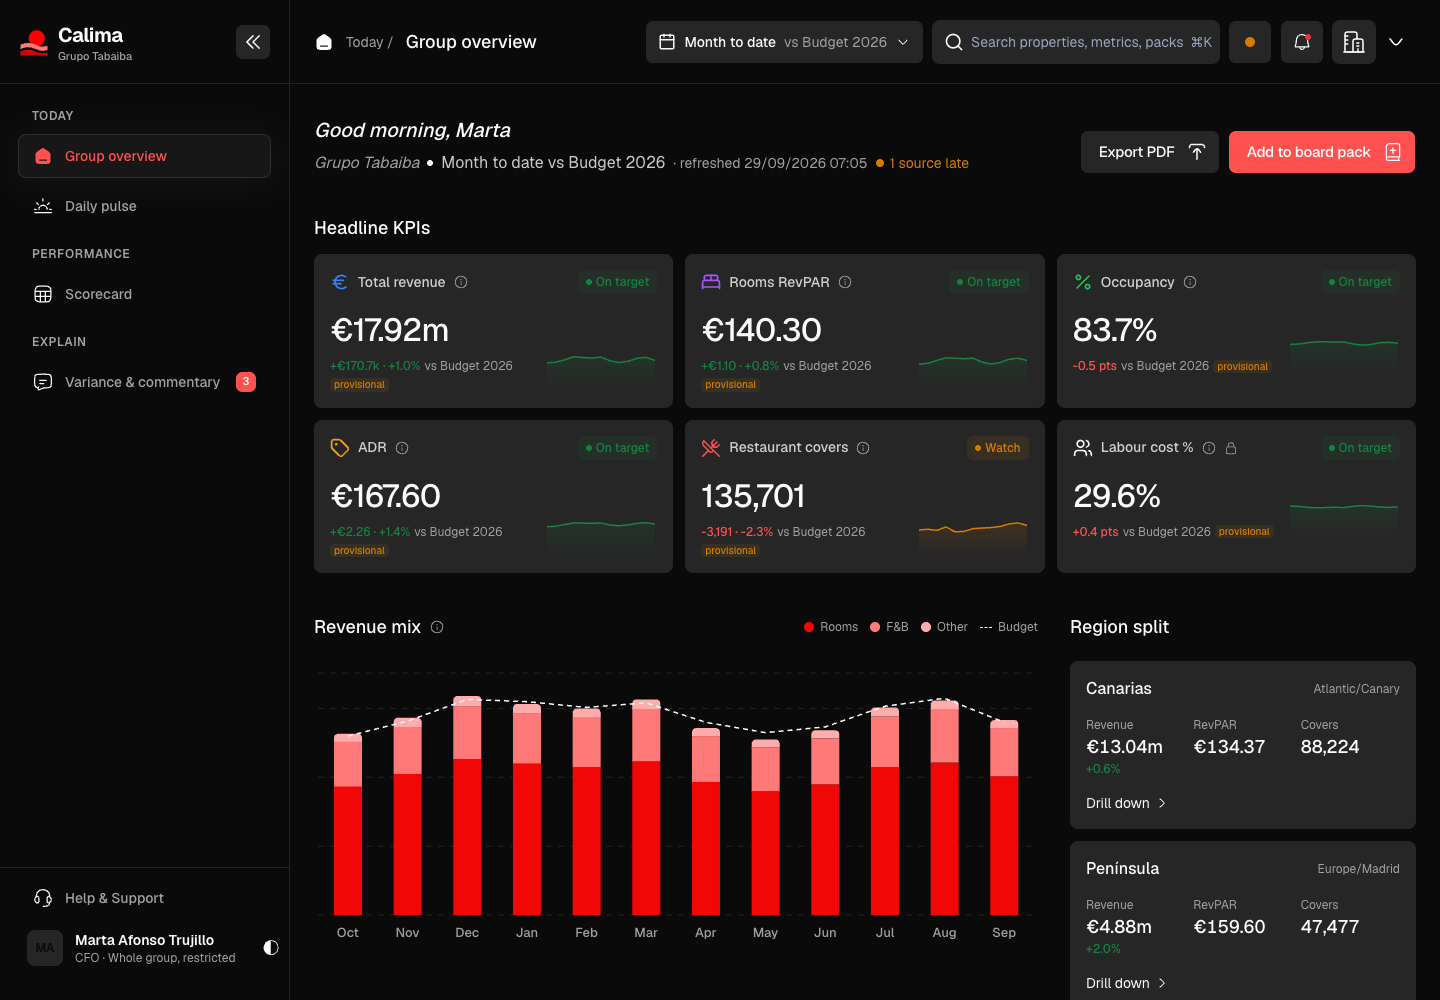Screen dimensions: 1440x1000
Task: Open the Month to date period dropdown
Action: pyautogui.click(x=784, y=42)
